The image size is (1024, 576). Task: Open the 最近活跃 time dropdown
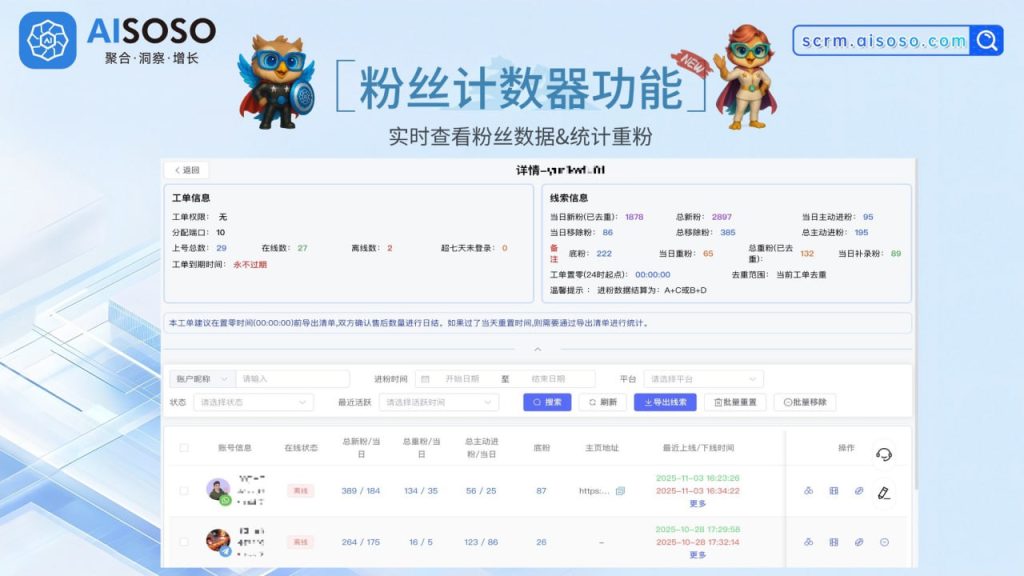coord(438,402)
